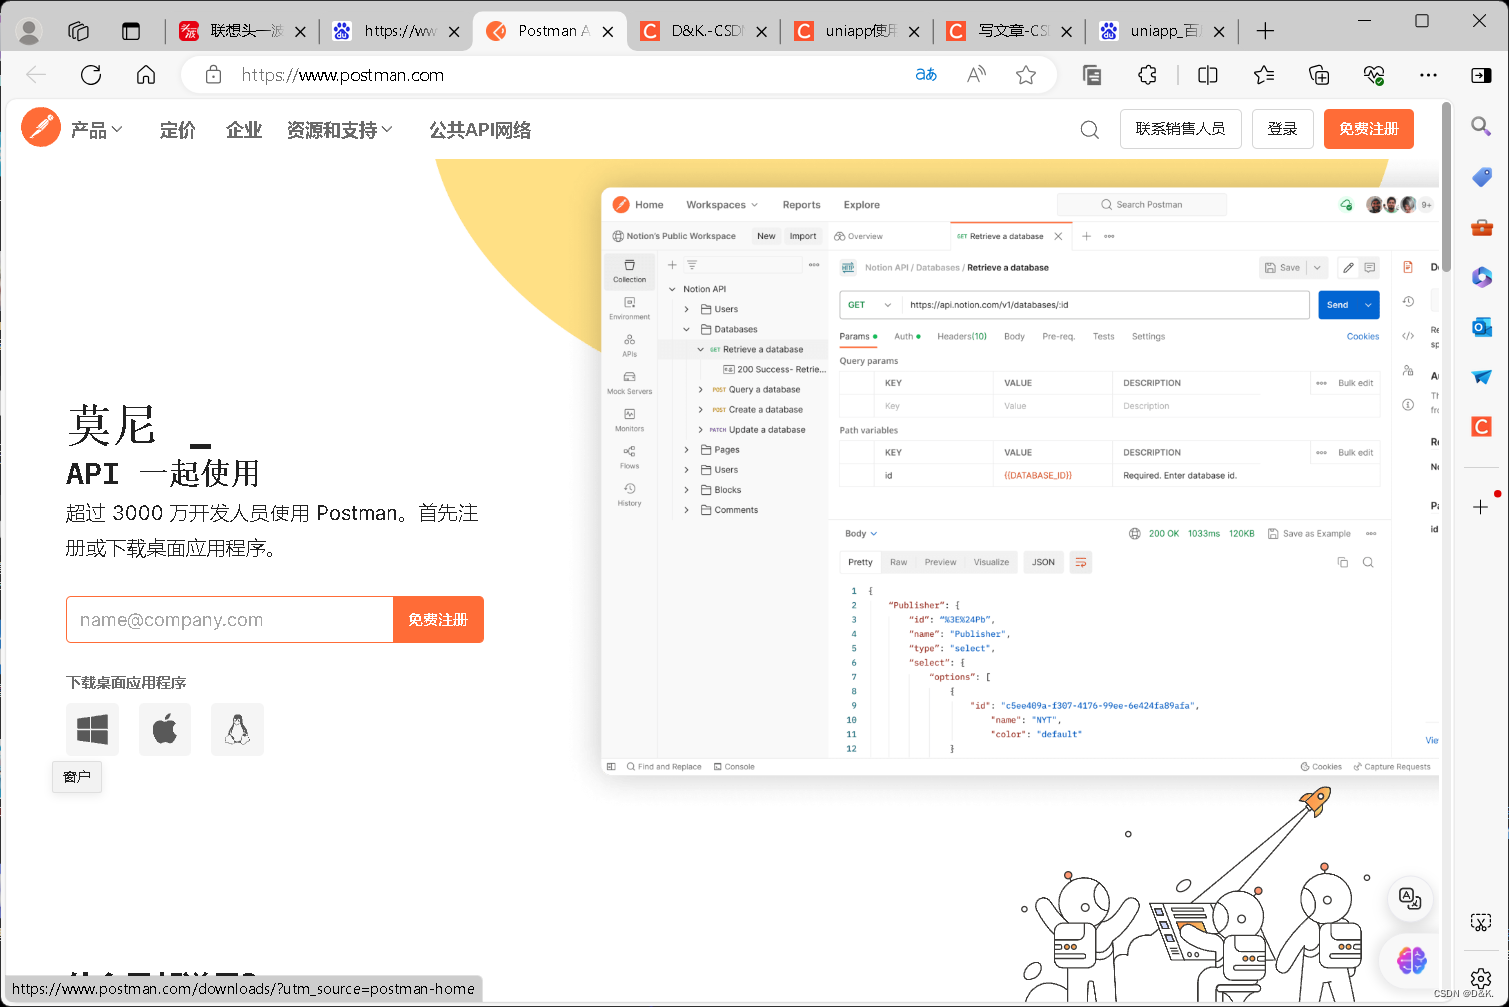Open a new browser tab
Screen dimensions: 1509x1007
(1265, 31)
